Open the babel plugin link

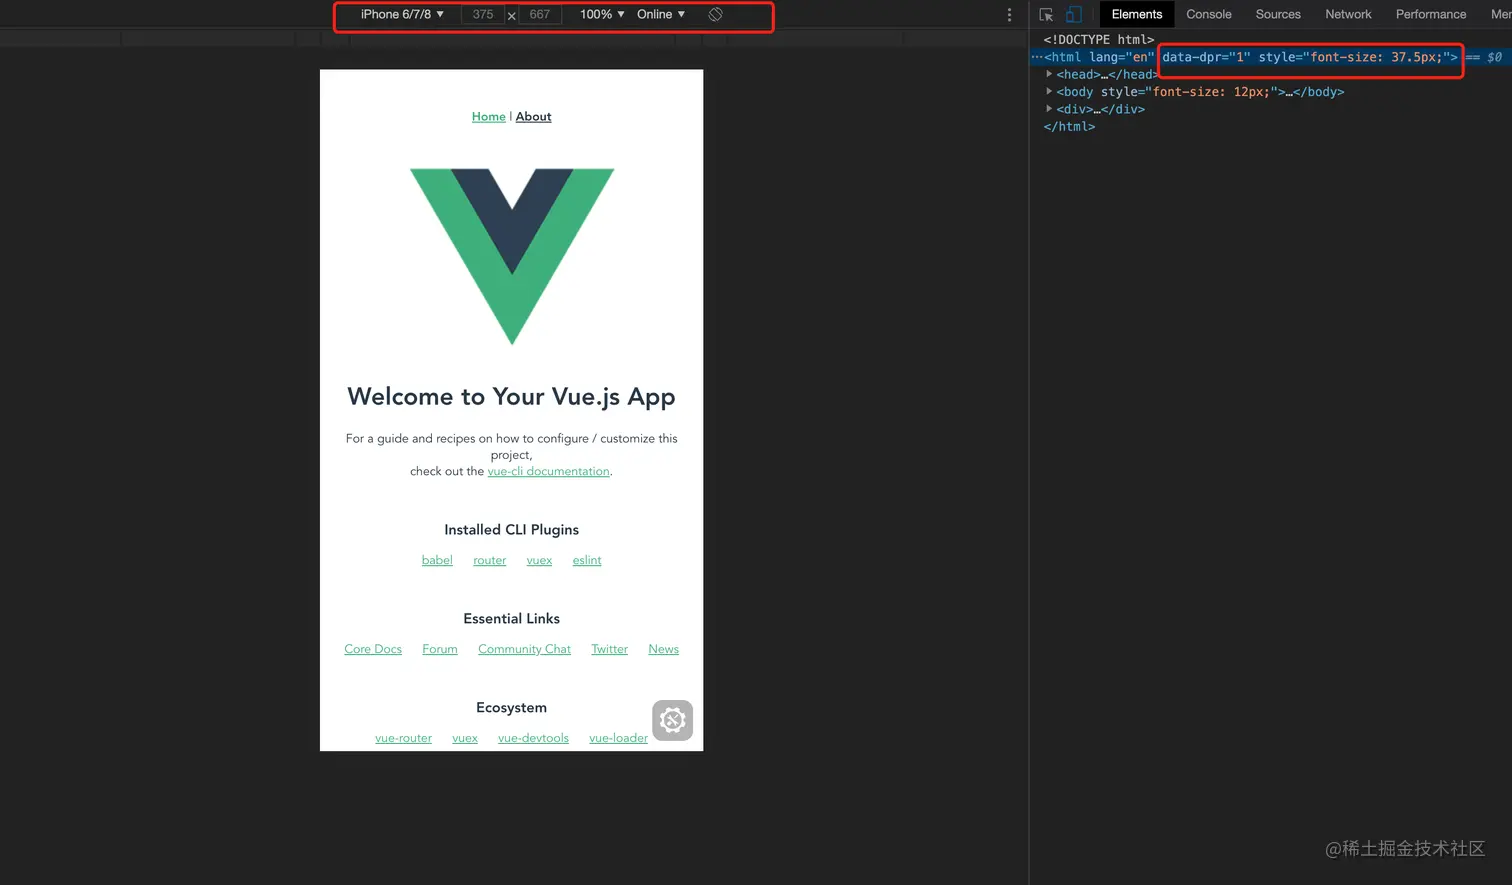pyautogui.click(x=437, y=560)
